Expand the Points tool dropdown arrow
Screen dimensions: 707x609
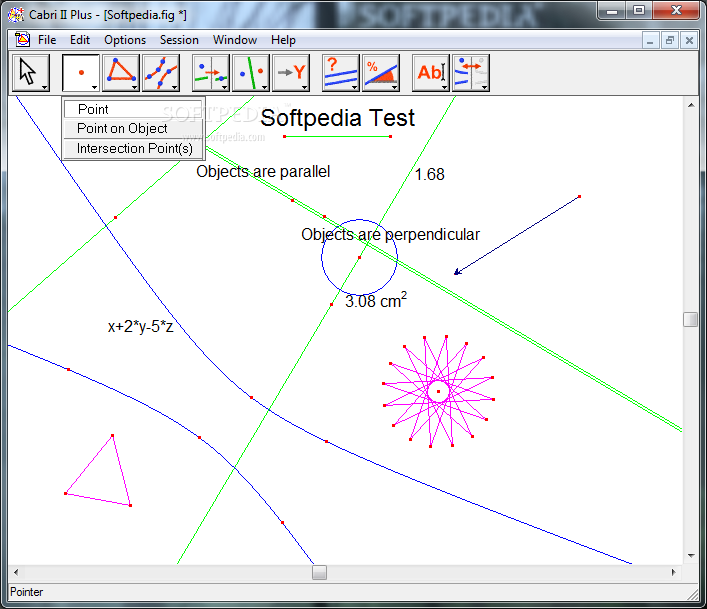(x=94, y=87)
